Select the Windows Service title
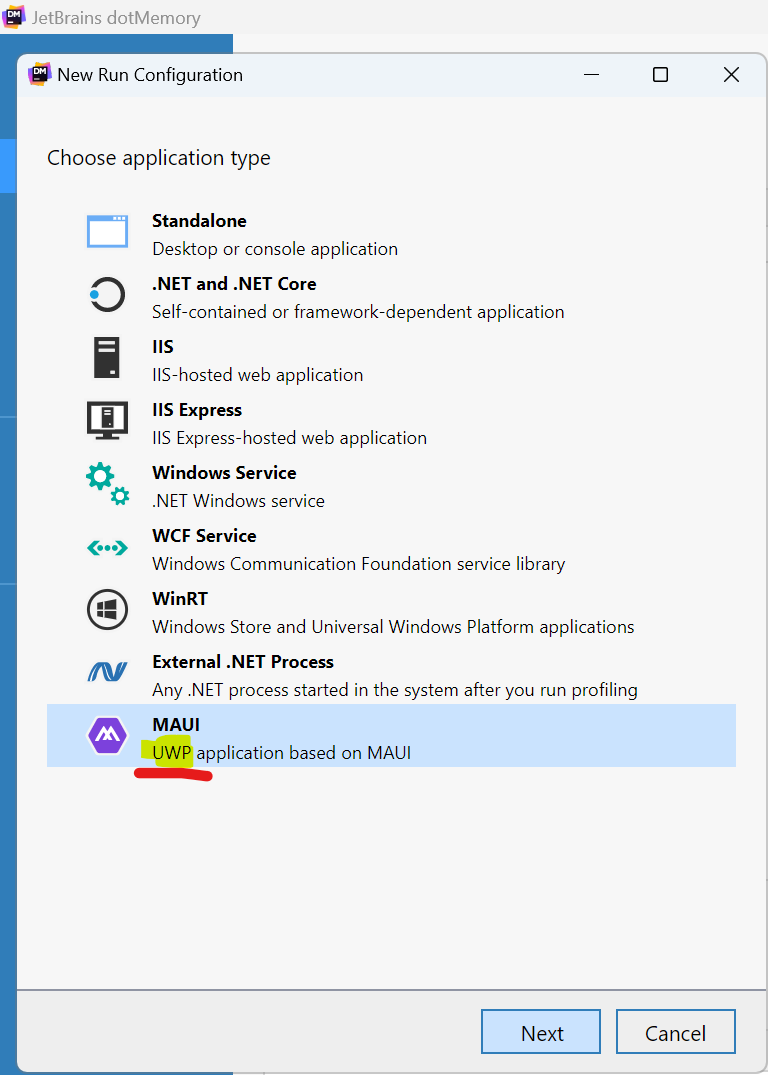 [x=224, y=473]
